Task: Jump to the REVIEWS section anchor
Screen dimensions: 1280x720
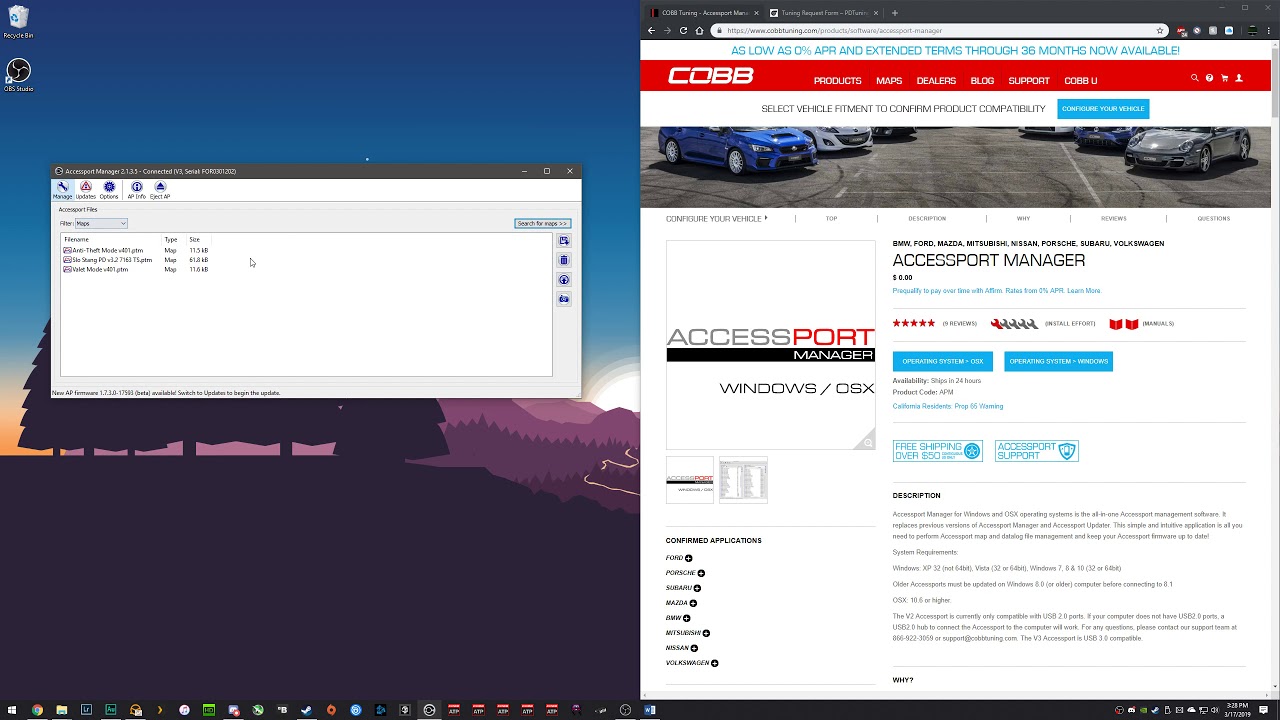Action: tap(1113, 218)
